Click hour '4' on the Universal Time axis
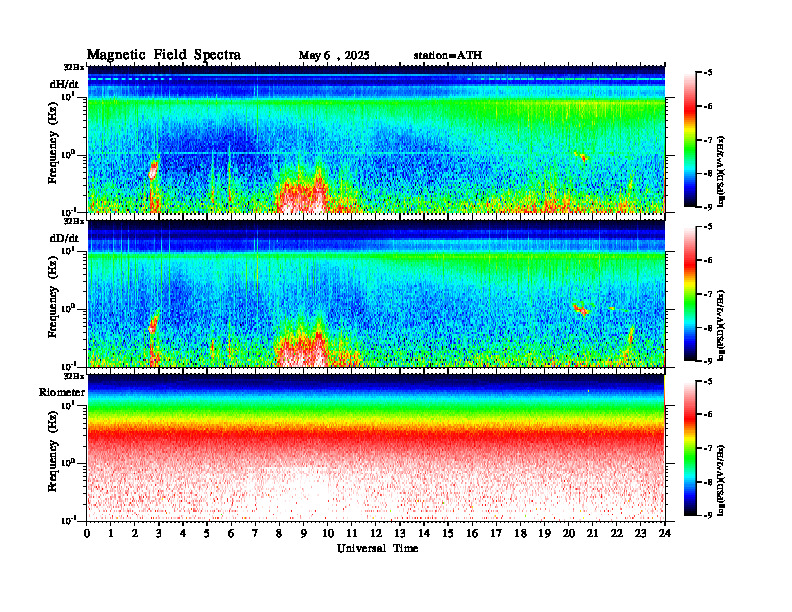Screen dimensions: 792x612 pyautogui.click(x=183, y=534)
